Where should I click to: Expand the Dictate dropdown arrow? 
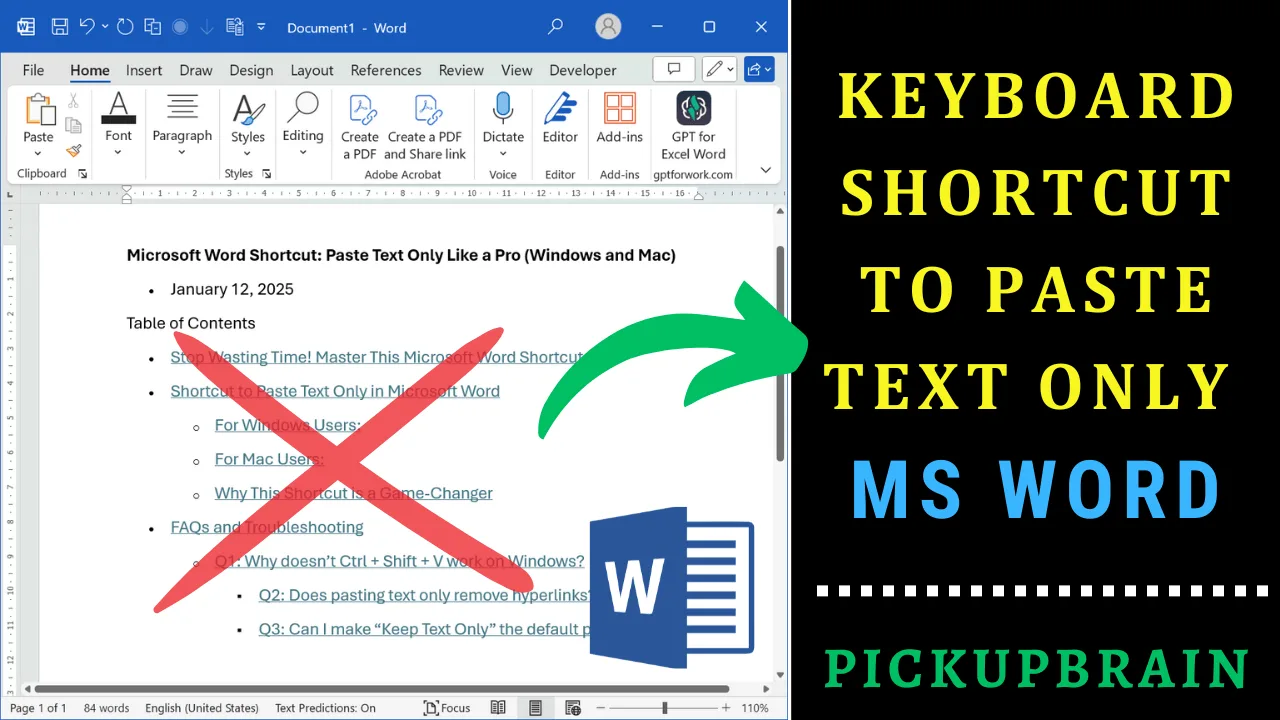[x=503, y=154]
